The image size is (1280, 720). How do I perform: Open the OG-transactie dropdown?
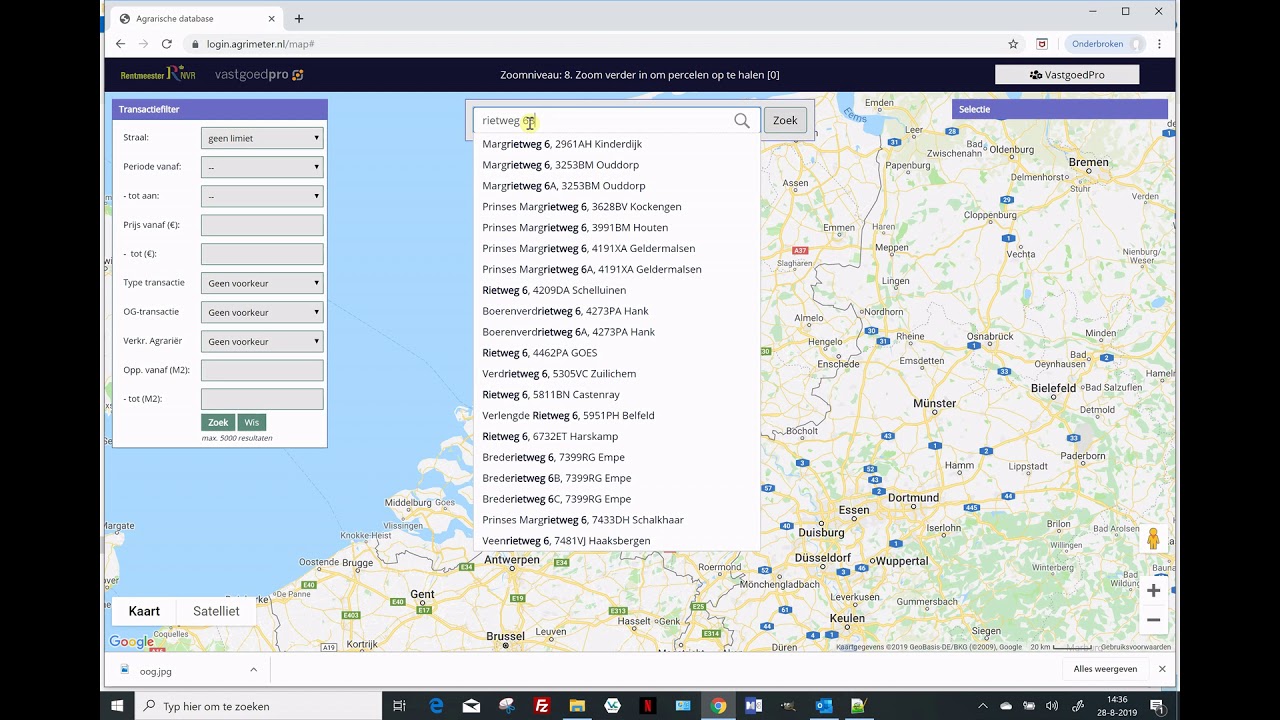pos(262,312)
